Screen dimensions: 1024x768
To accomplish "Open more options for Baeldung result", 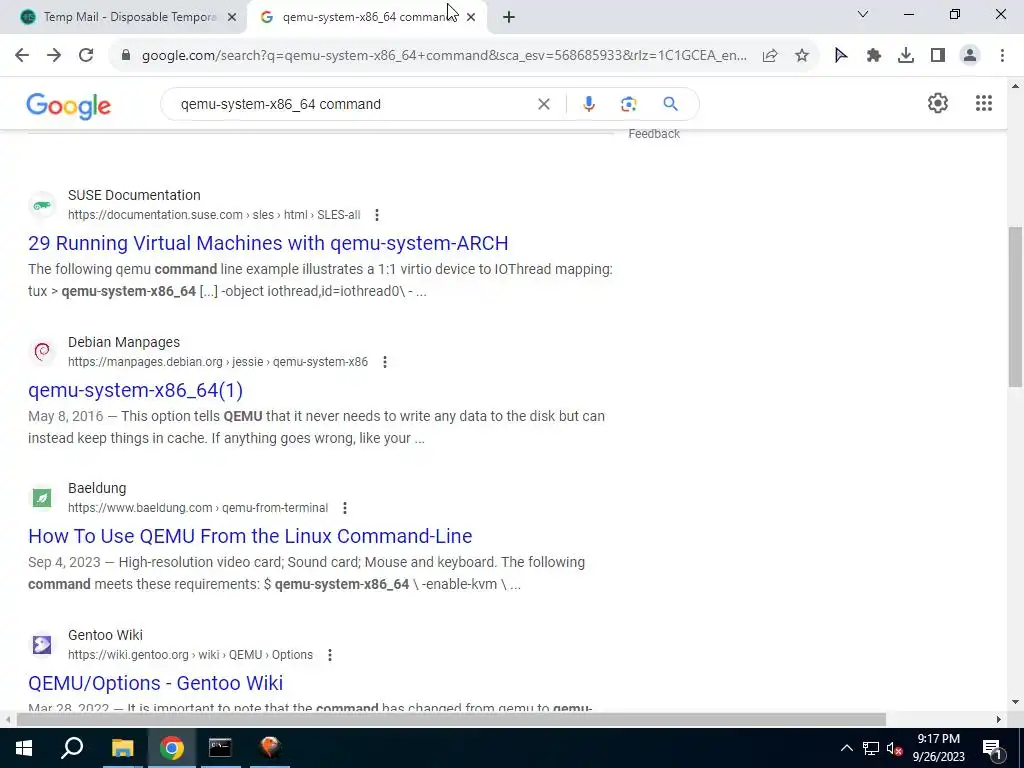I will pos(345,507).
